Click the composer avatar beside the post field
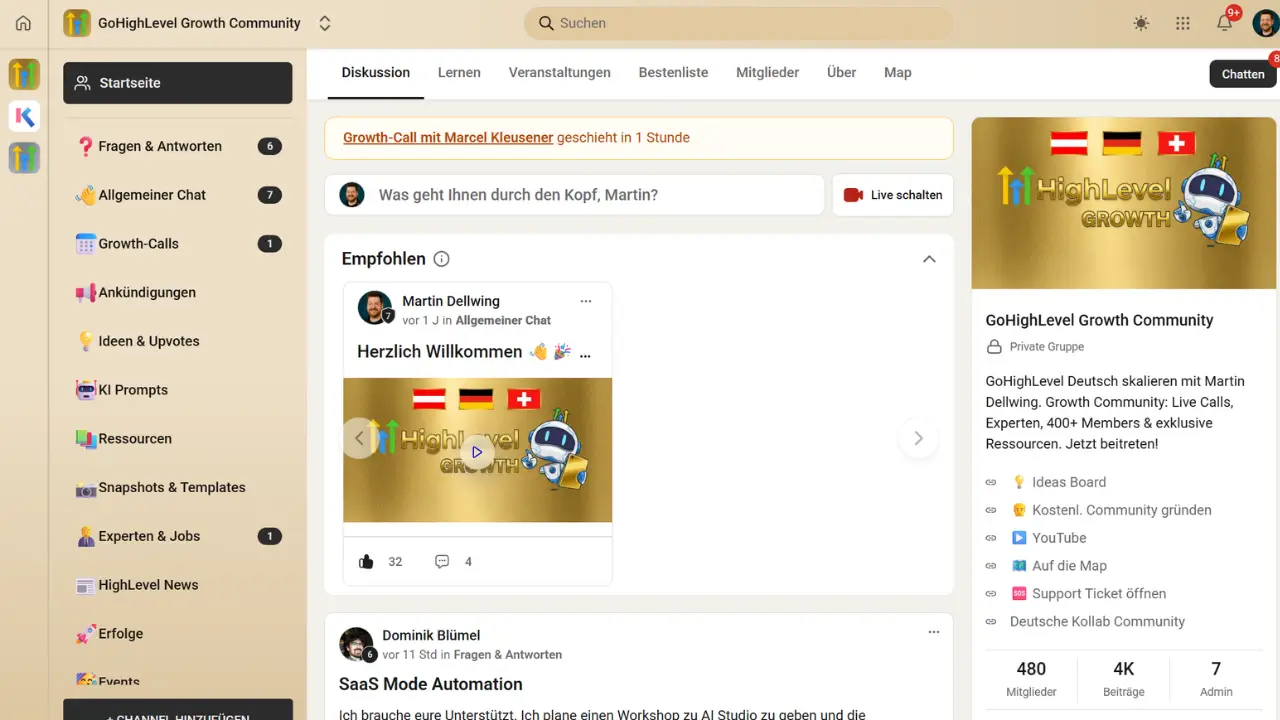Screen dimensions: 1280x720 coord(352,195)
